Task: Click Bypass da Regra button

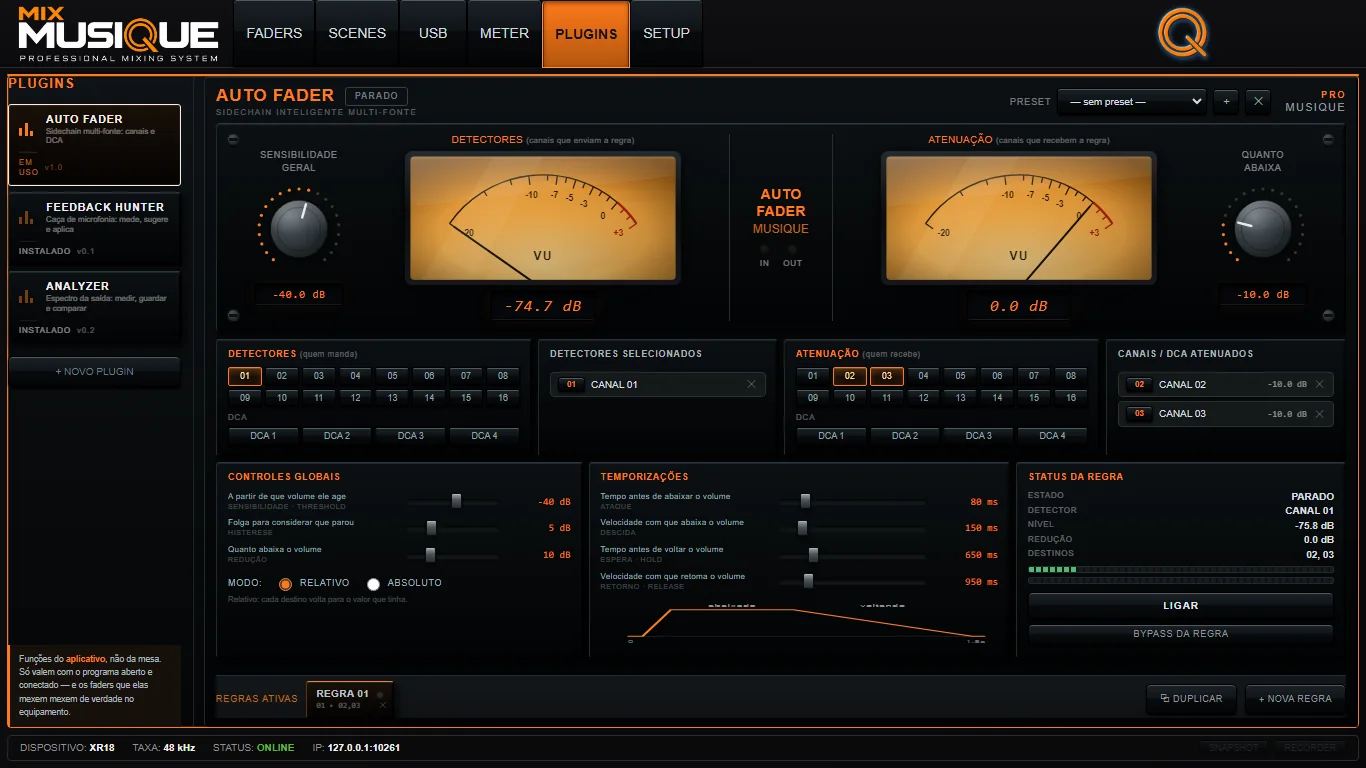Action: [x=1181, y=634]
